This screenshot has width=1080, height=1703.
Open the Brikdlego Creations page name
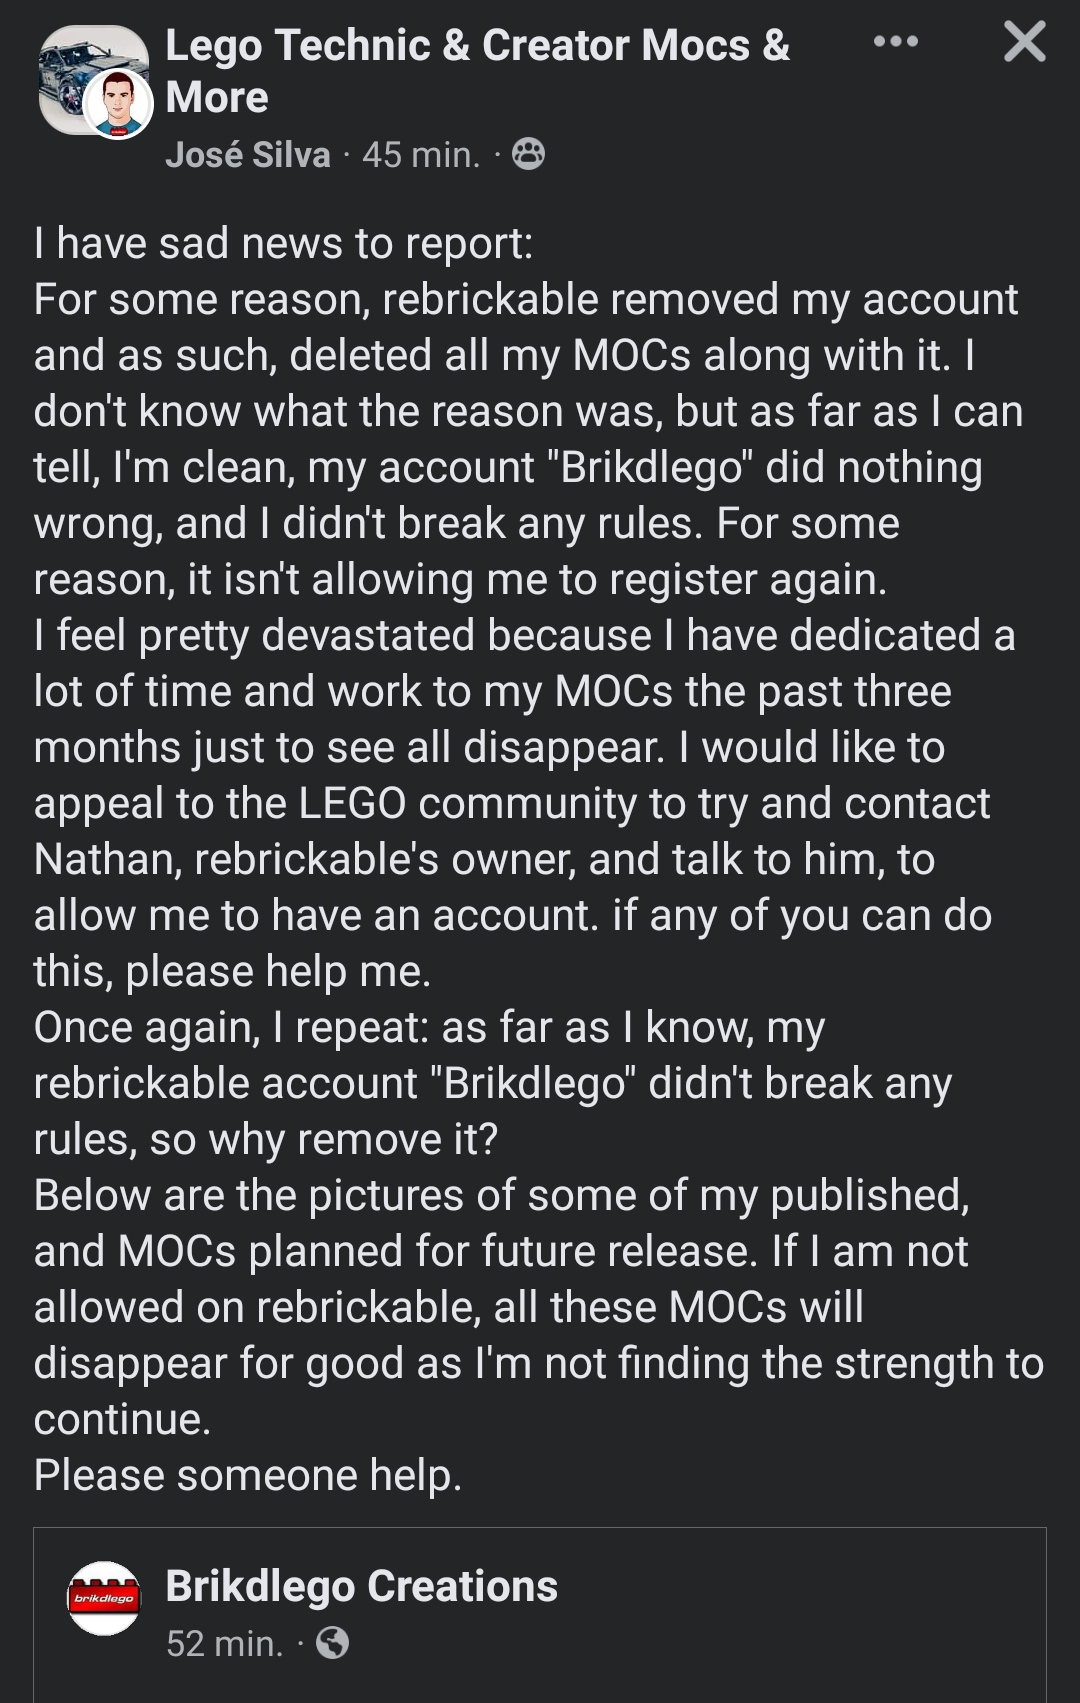[361, 1586]
